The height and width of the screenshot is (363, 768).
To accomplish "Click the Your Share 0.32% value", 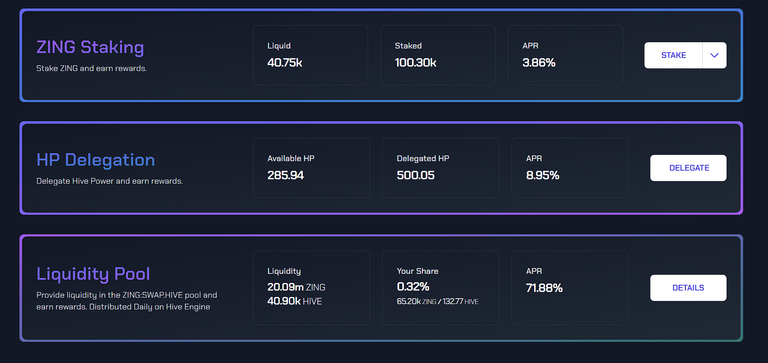I will click(413, 287).
